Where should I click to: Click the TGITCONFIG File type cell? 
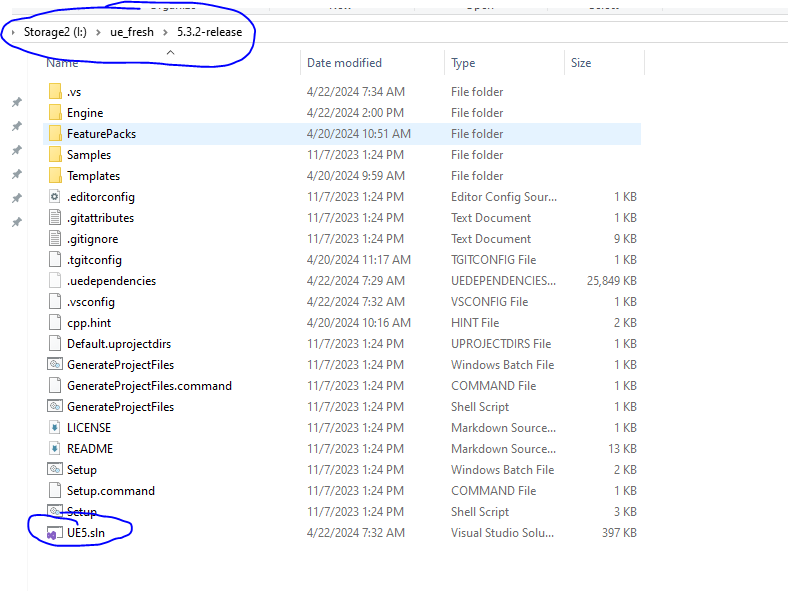(494, 260)
